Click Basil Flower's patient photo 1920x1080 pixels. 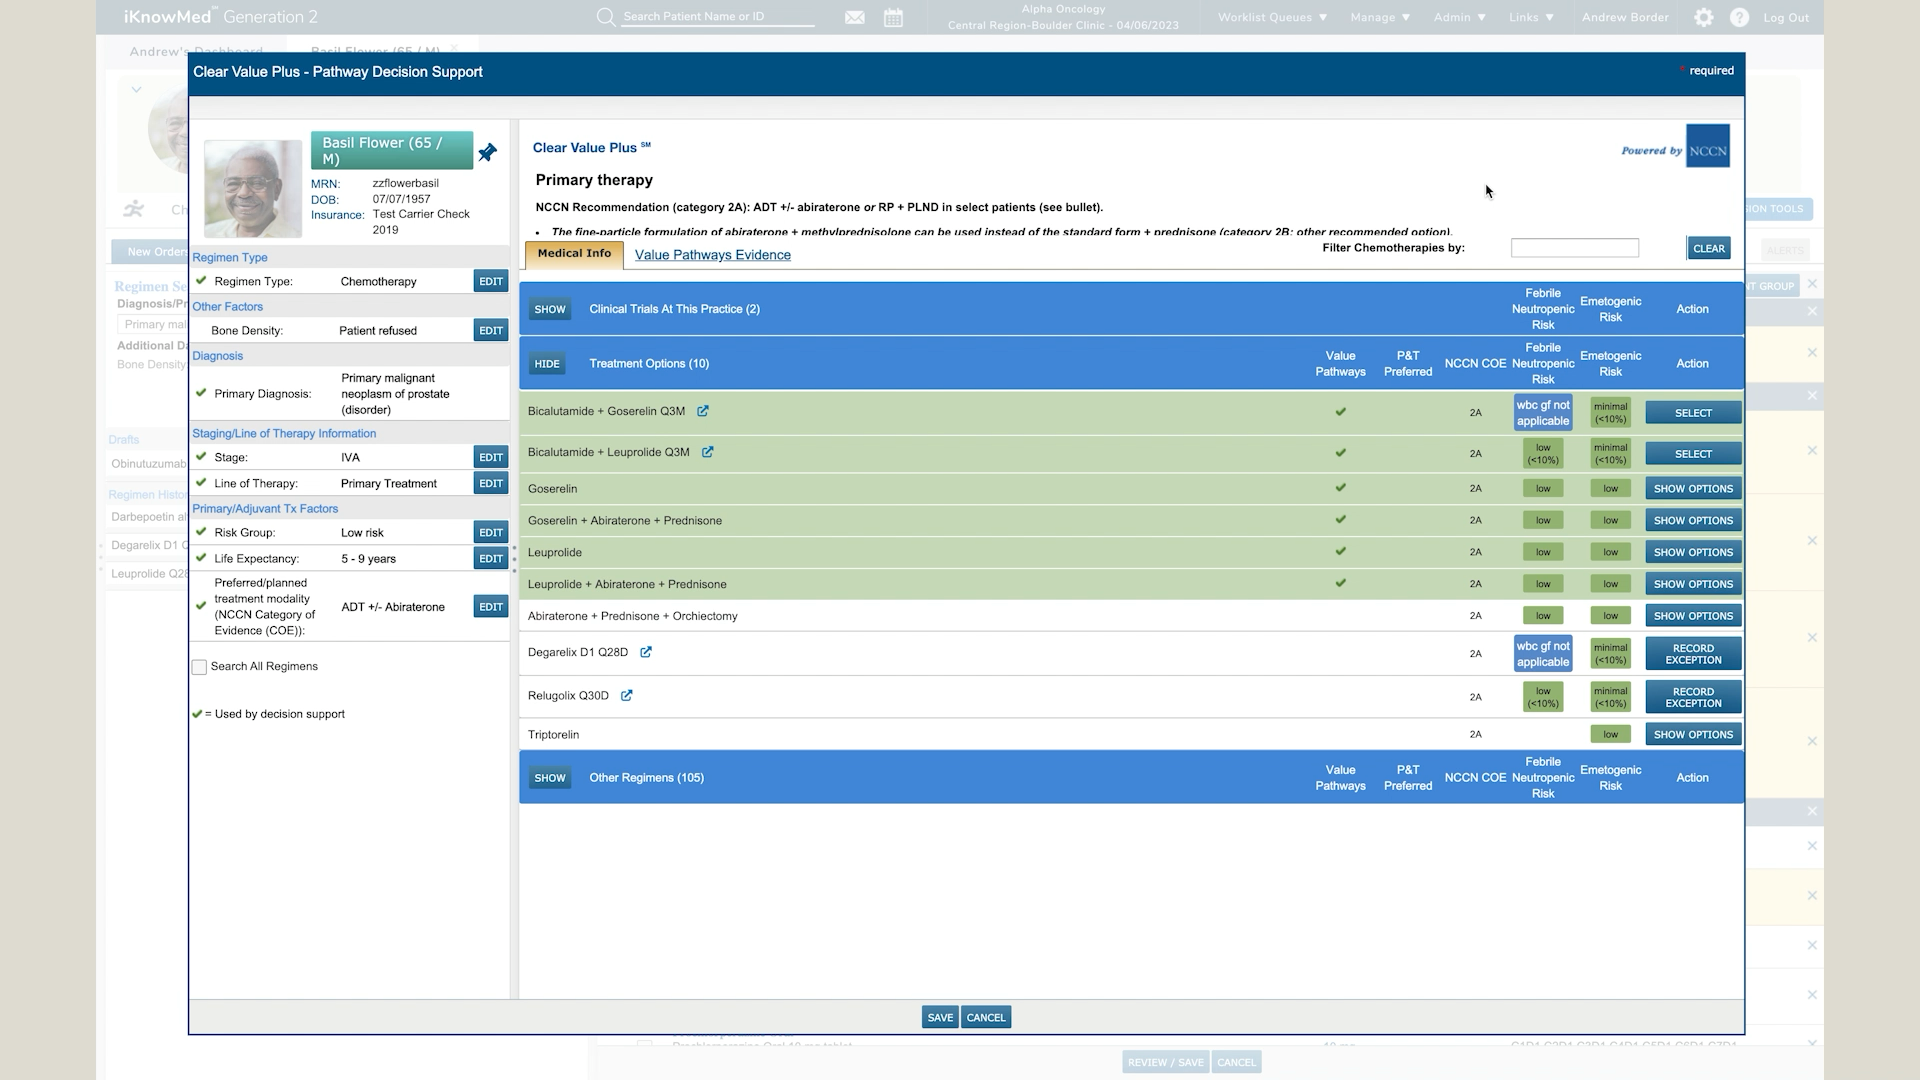tap(253, 188)
